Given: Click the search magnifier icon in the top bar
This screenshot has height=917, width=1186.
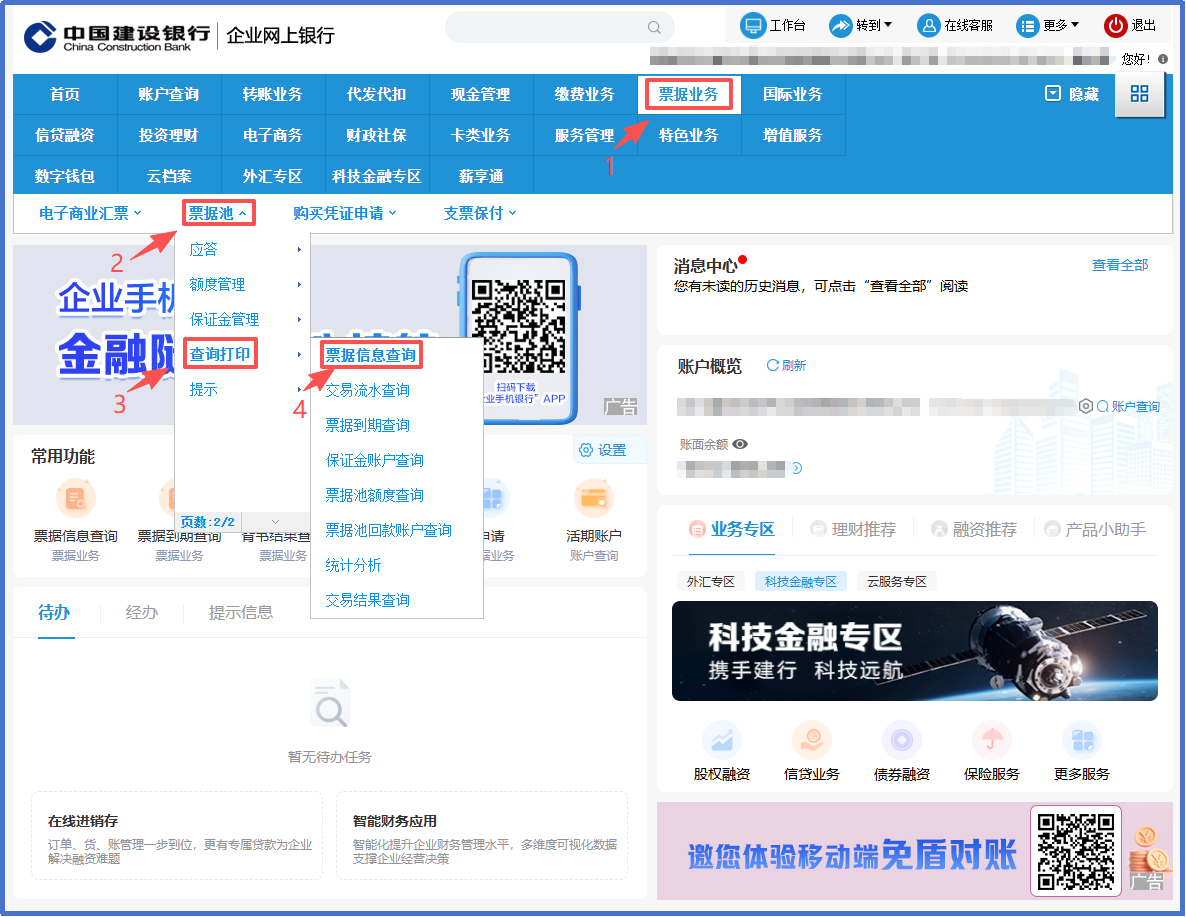Looking at the screenshot, I should (x=654, y=28).
